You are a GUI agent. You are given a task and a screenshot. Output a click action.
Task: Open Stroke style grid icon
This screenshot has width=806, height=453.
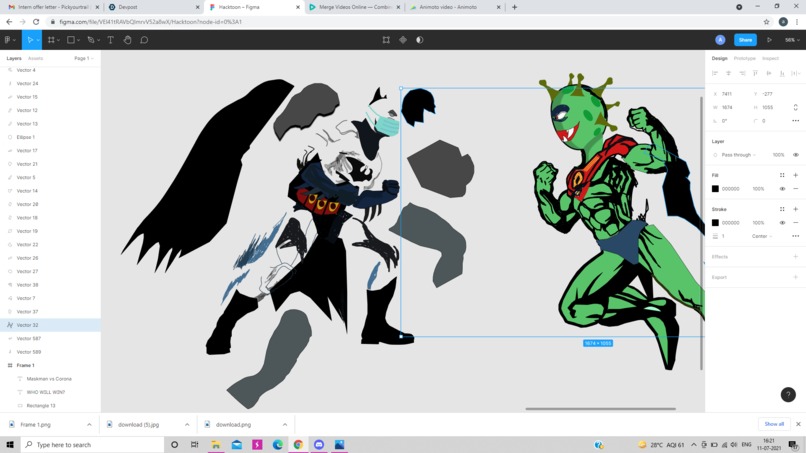click(x=782, y=209)
